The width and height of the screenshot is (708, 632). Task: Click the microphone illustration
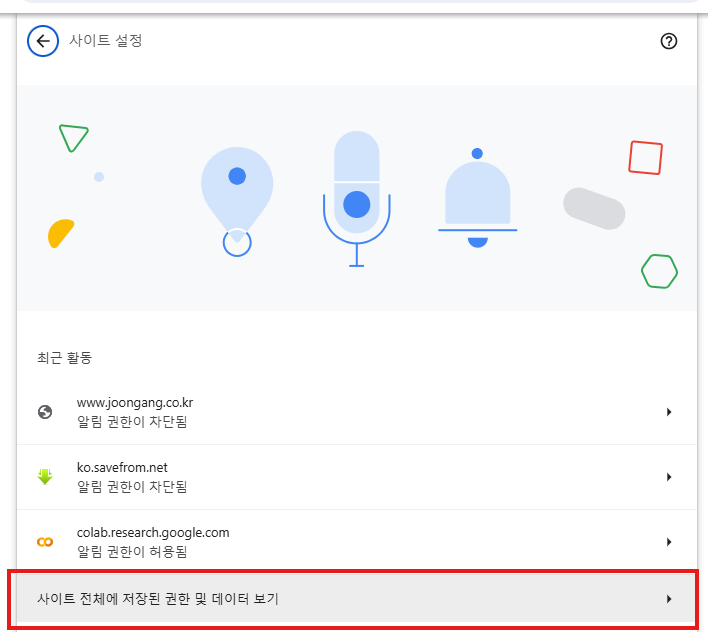356,197
